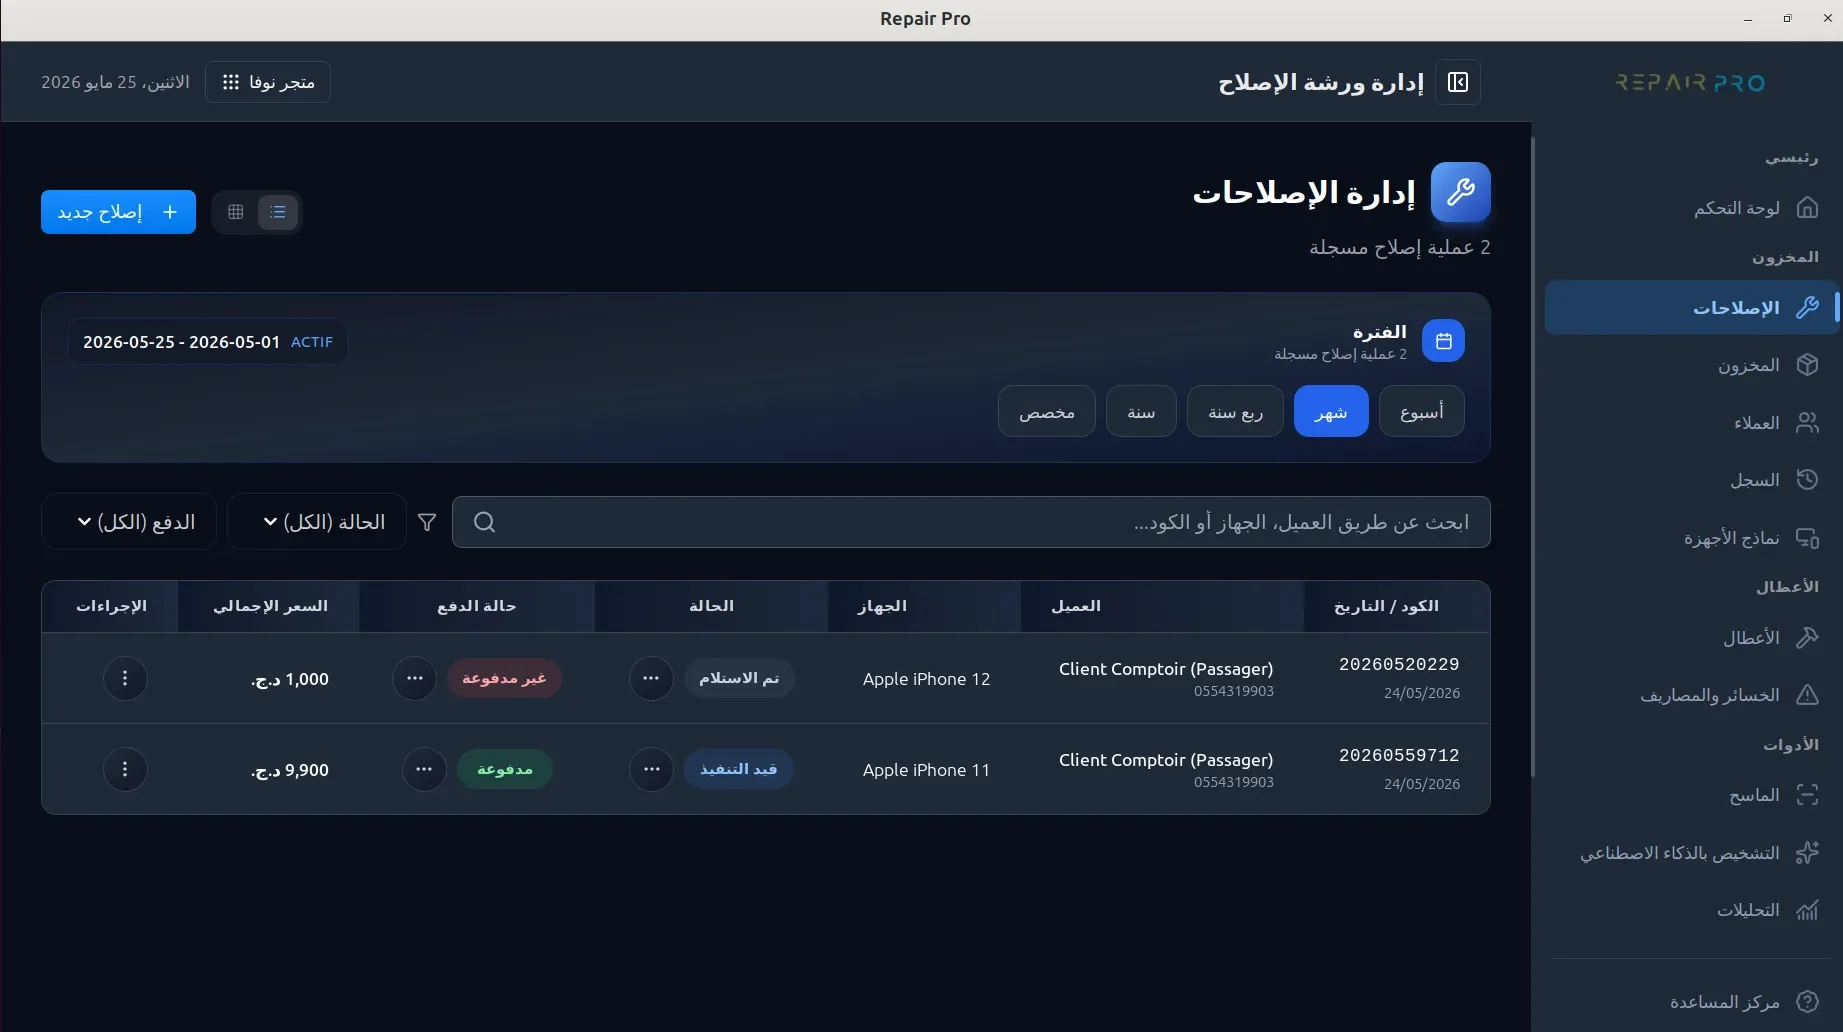This screenshot has width=1843, height=1032.
Task: Click the repairs search field
Action: (x=971, y=522)
